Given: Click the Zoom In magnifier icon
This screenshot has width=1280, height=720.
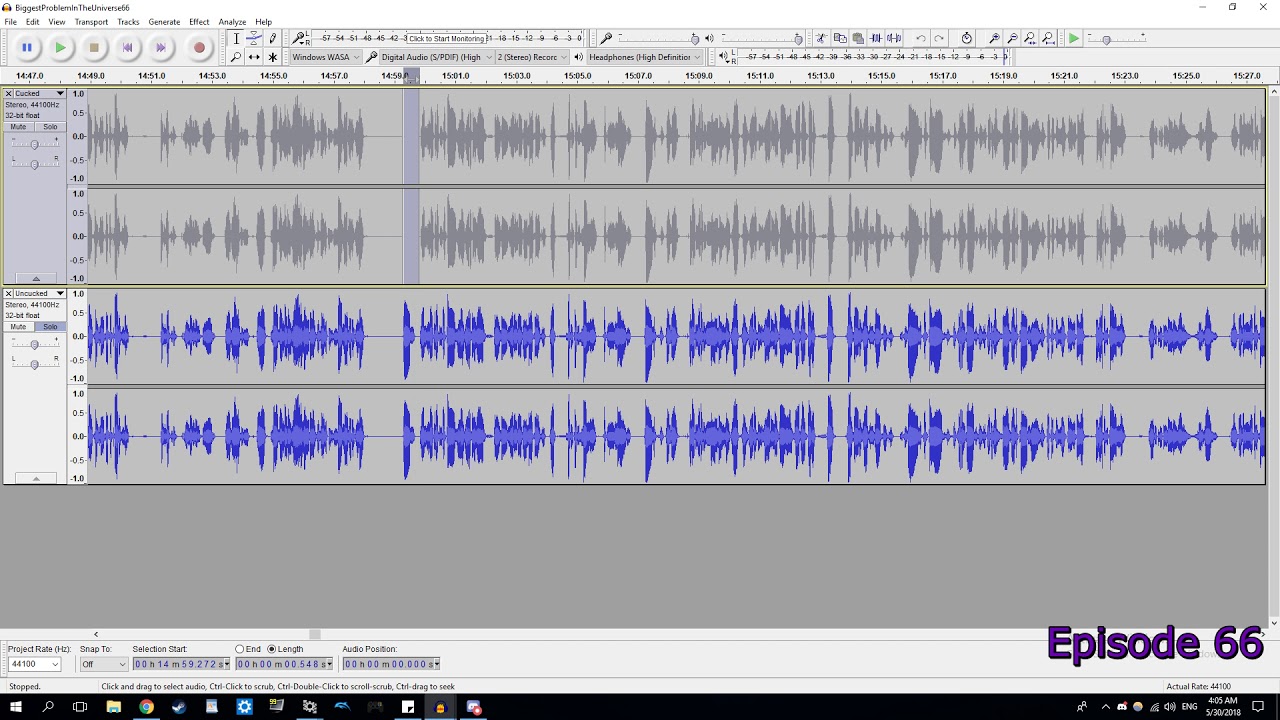Looking at the screenshot, I should pyautogui.click(x=993, y=39).
